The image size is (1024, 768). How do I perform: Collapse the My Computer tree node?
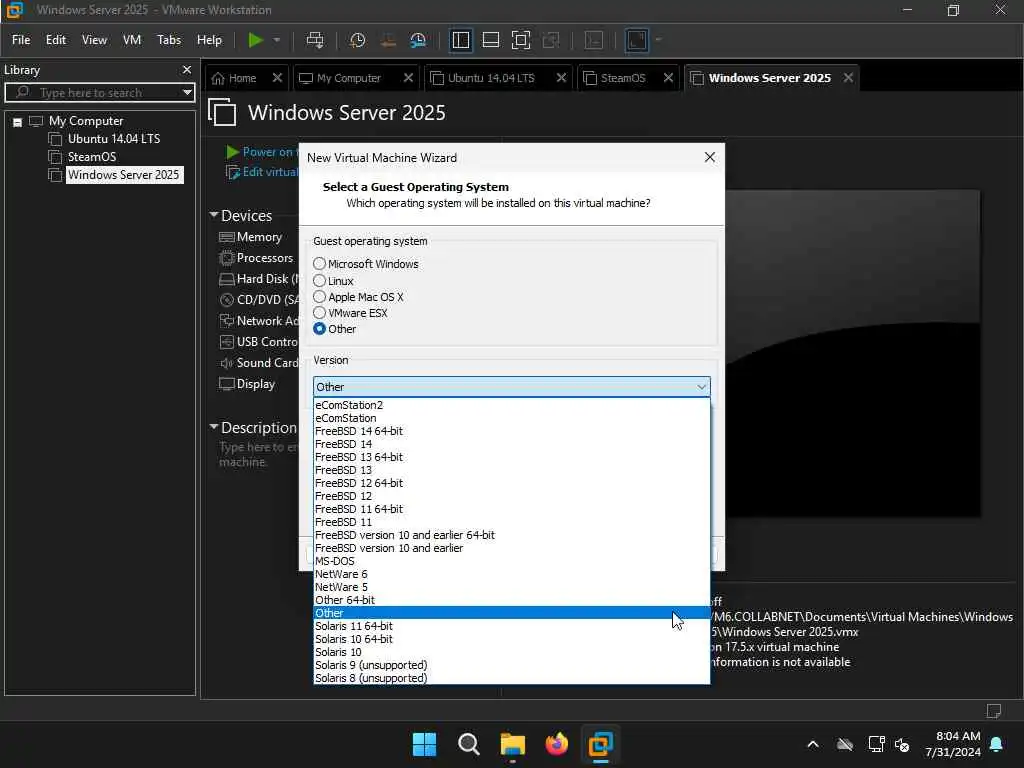coord(18,122)
